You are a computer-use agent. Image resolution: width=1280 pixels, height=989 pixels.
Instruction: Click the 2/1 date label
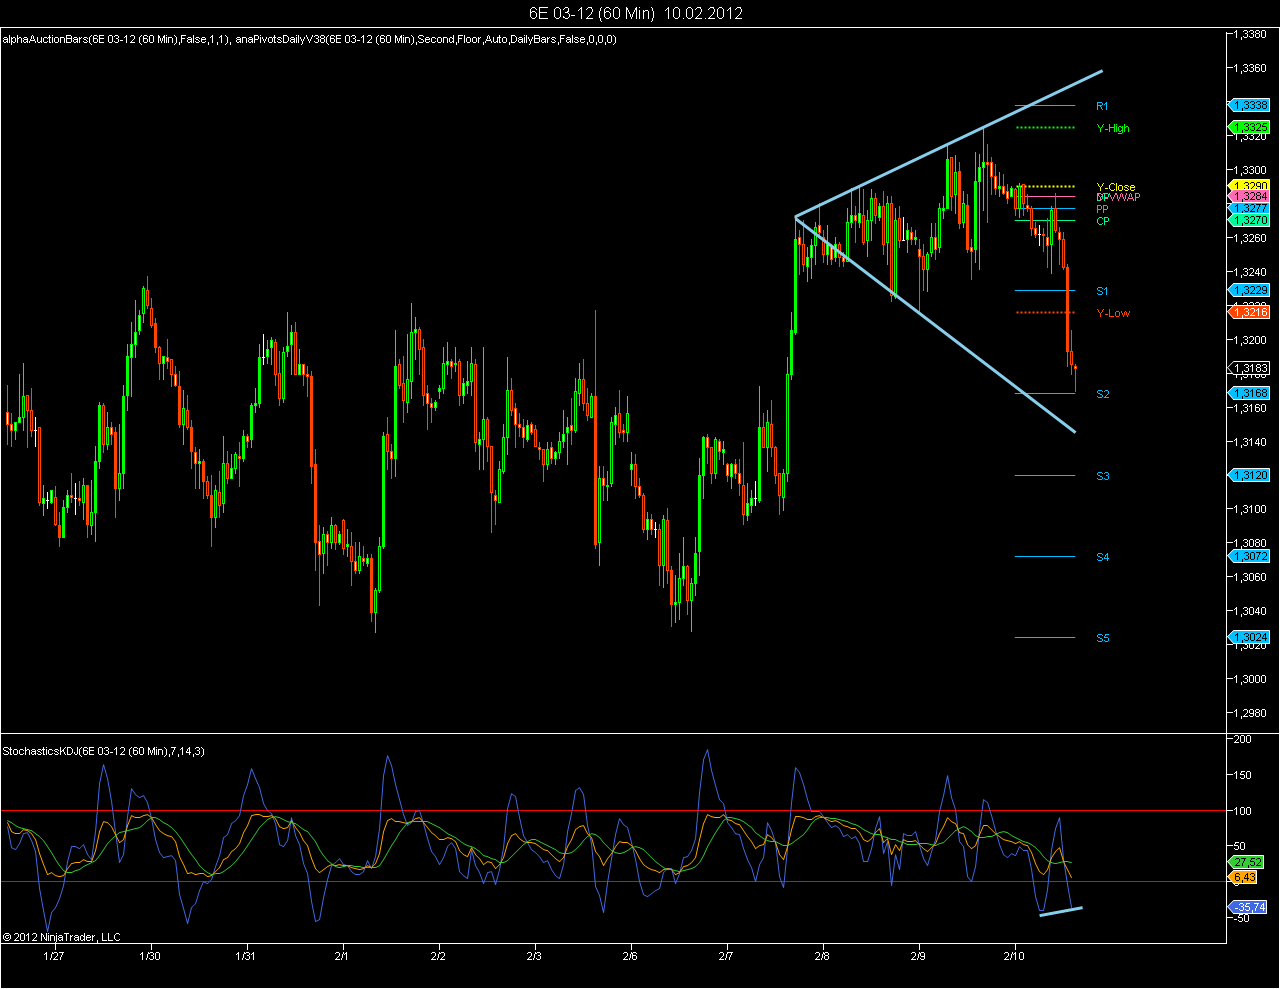[x=342, y=956]
